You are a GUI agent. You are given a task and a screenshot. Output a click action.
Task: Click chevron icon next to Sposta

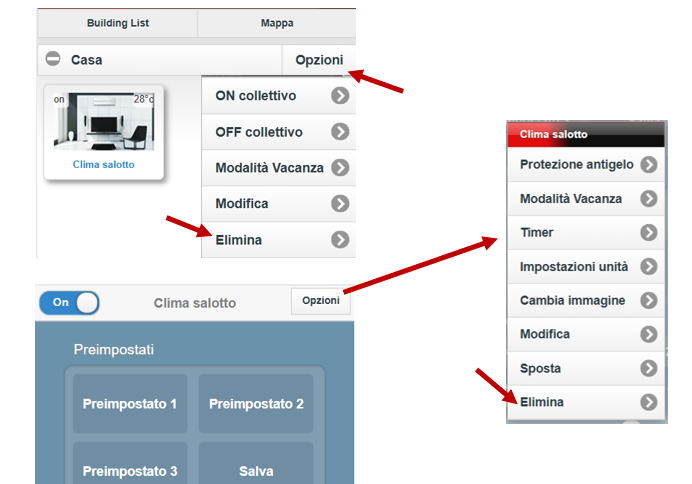coord(649,368)
